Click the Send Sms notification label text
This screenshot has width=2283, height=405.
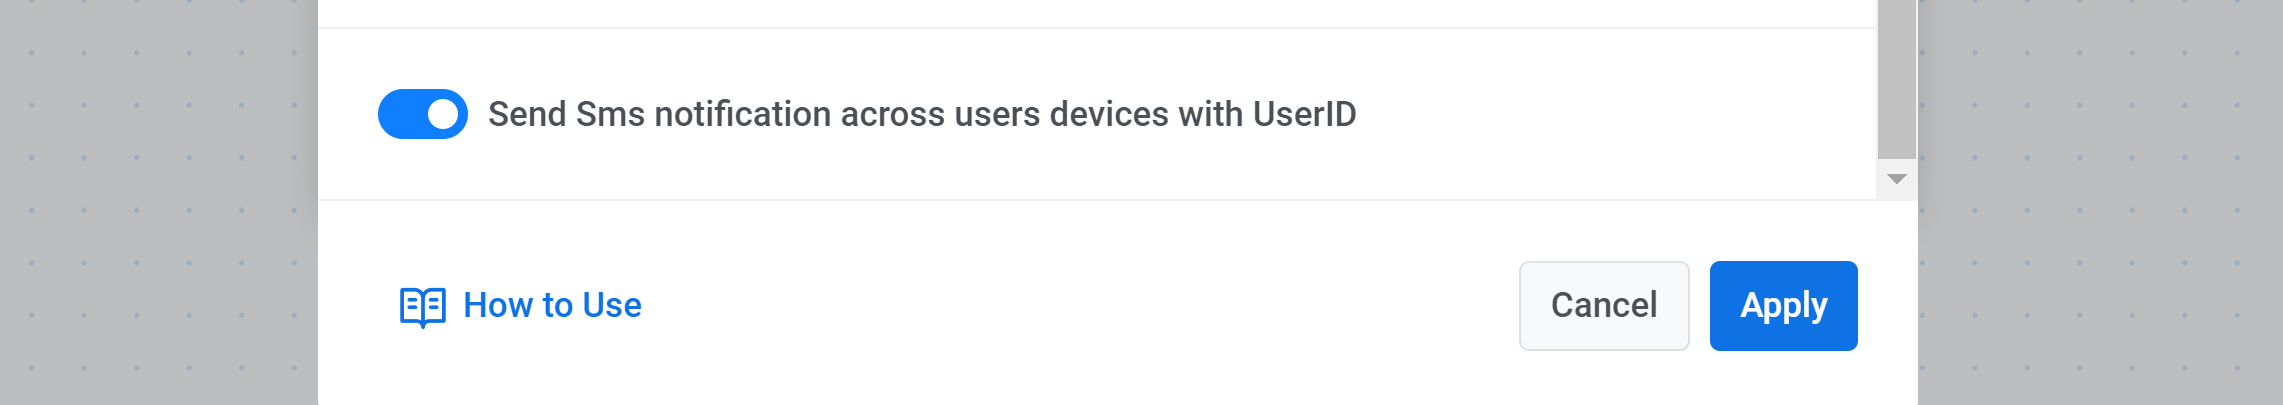coord(920,114)
